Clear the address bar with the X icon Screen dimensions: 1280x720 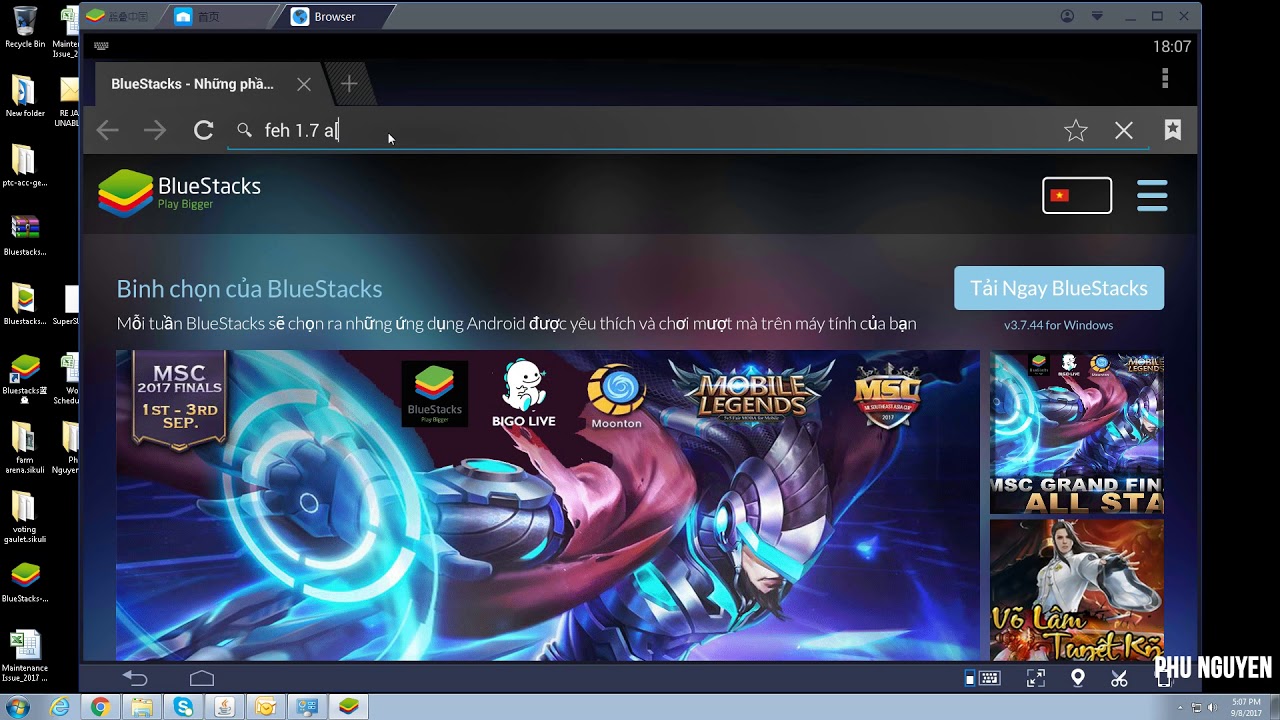[x=1124, y=131]
